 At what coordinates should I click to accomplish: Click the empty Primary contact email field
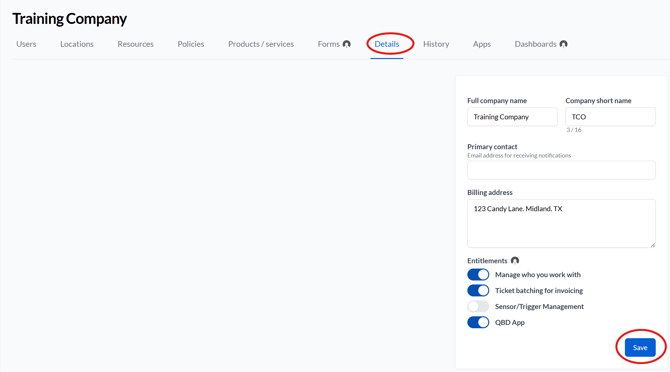click(561, 170)
